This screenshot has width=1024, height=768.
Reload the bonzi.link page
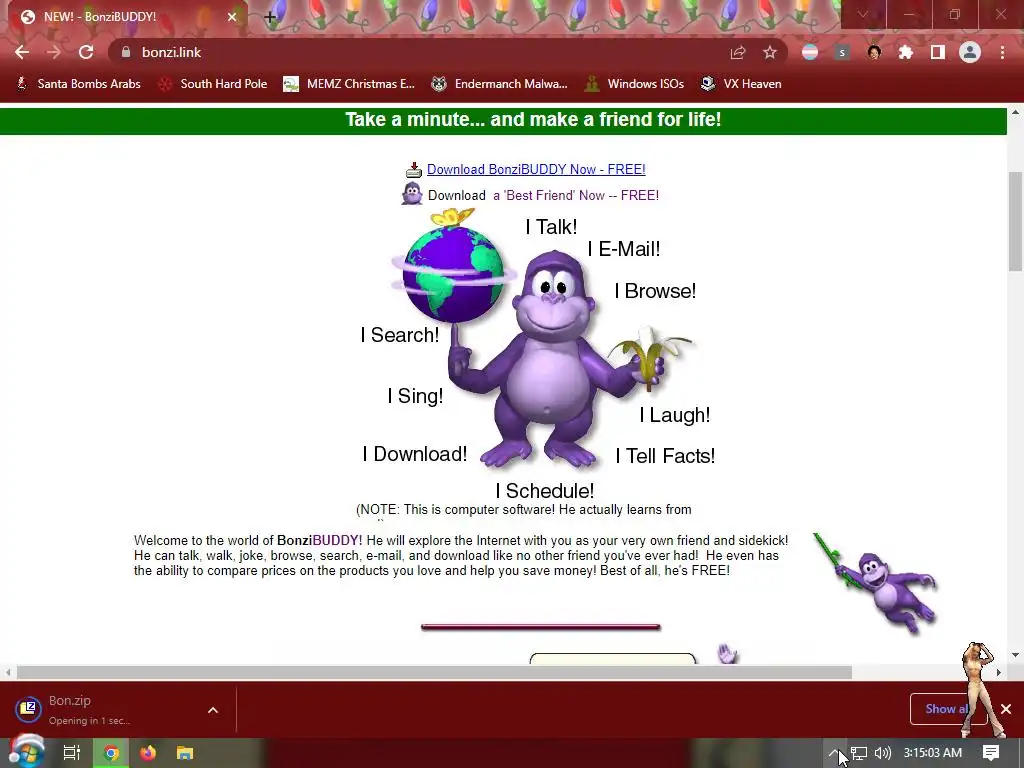(x=86, y=52)
